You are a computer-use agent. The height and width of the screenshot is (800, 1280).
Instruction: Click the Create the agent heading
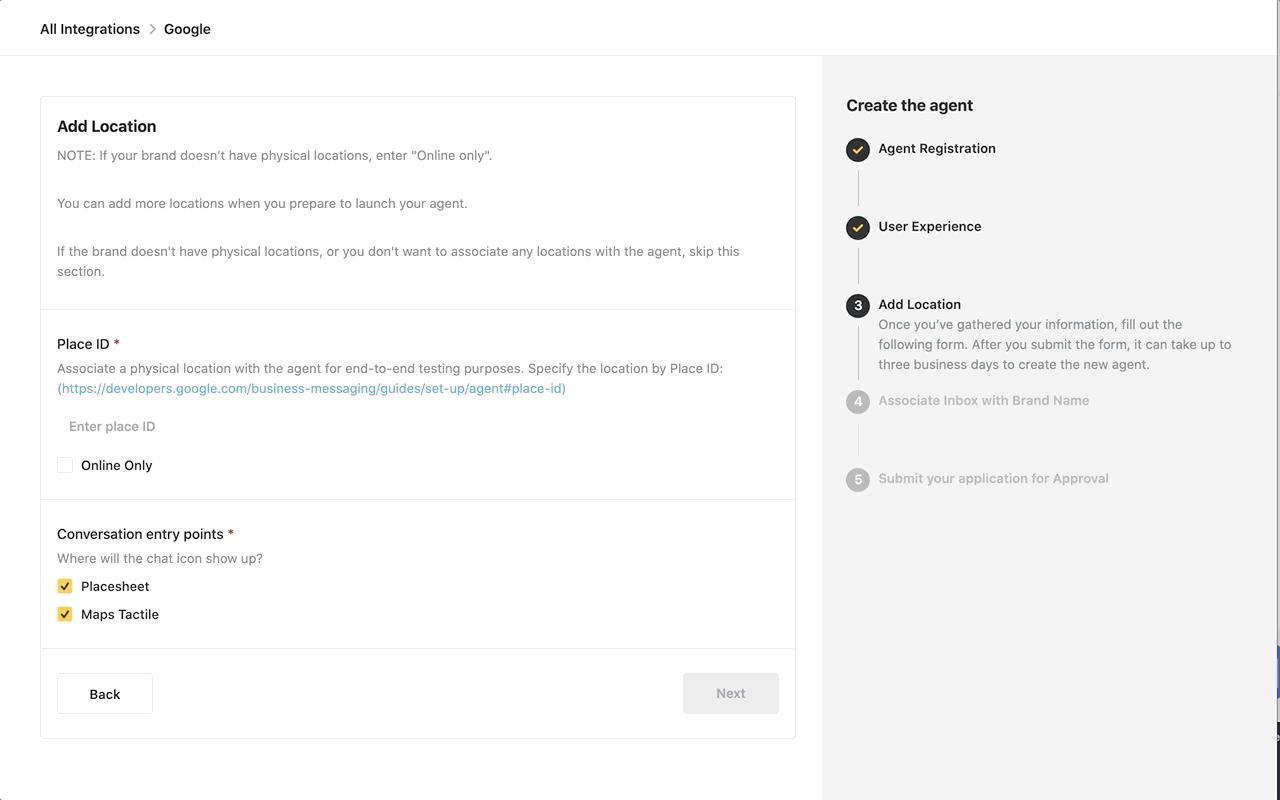coord(910,105)
